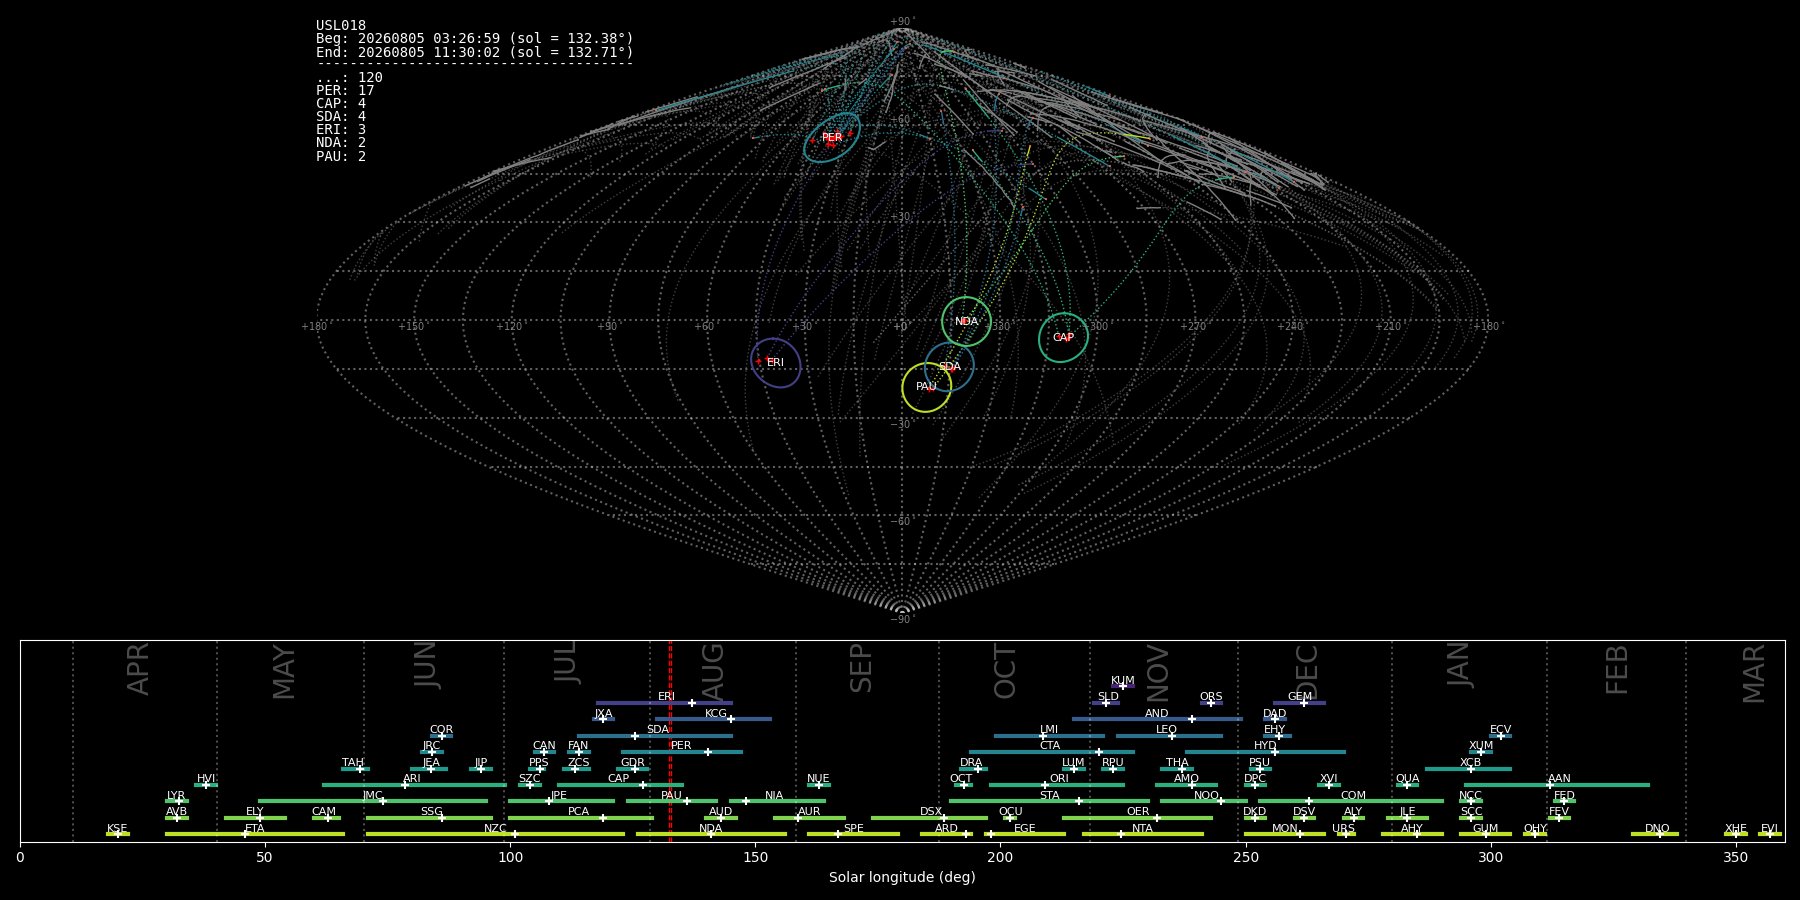Click the yellow PAU radiant circle

[926, 387]
